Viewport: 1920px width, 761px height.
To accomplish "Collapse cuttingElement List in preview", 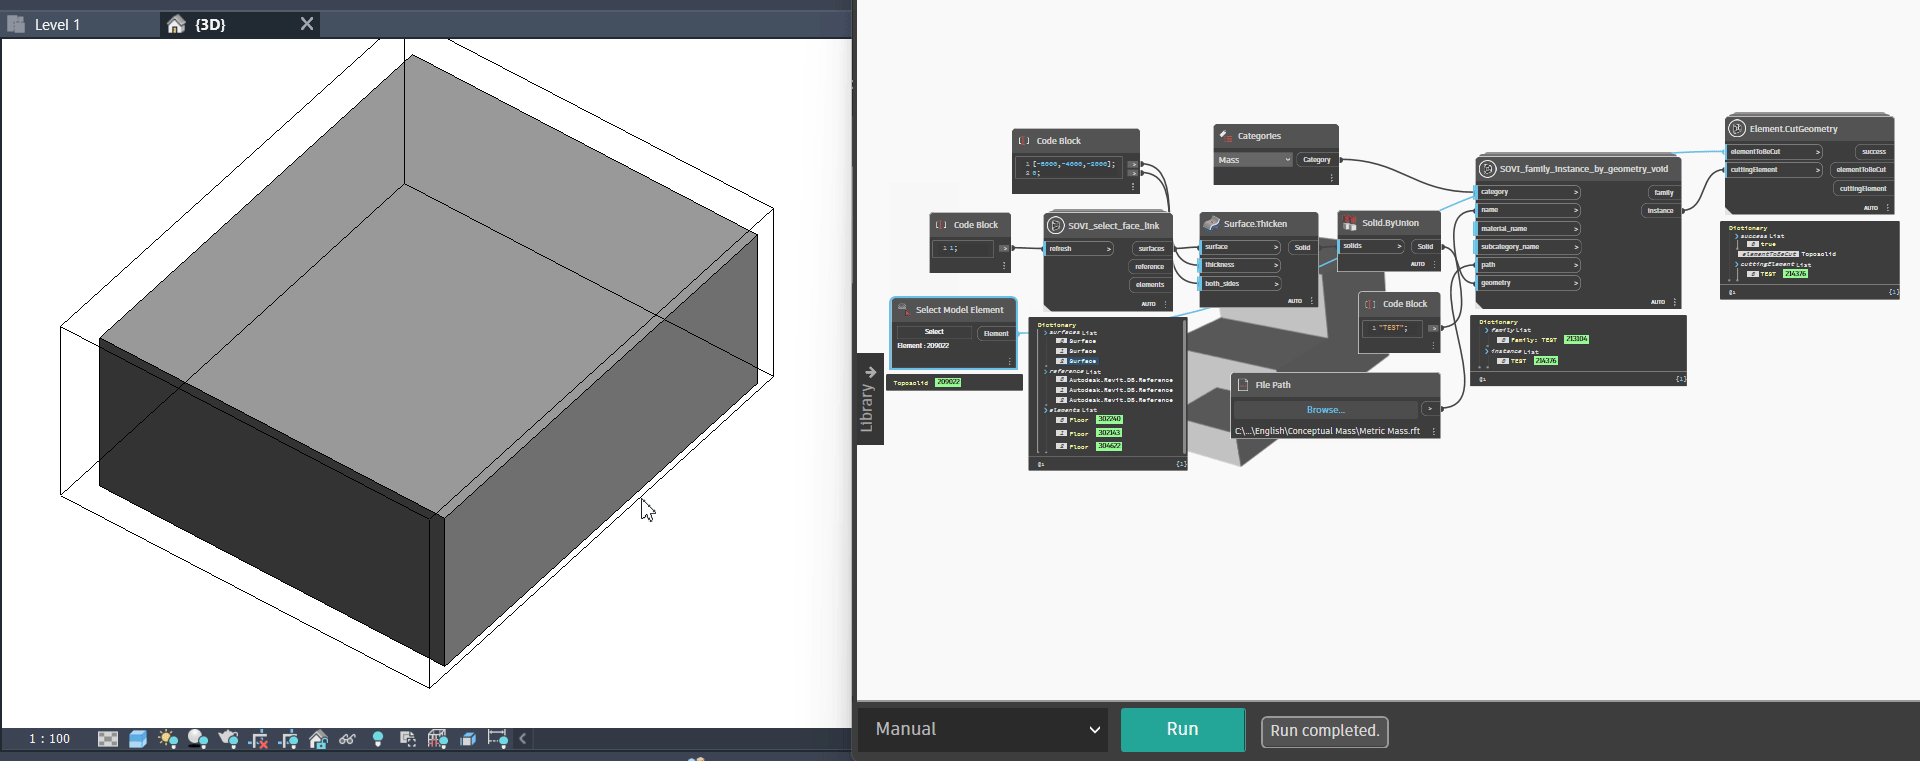I will (1737, 264).
